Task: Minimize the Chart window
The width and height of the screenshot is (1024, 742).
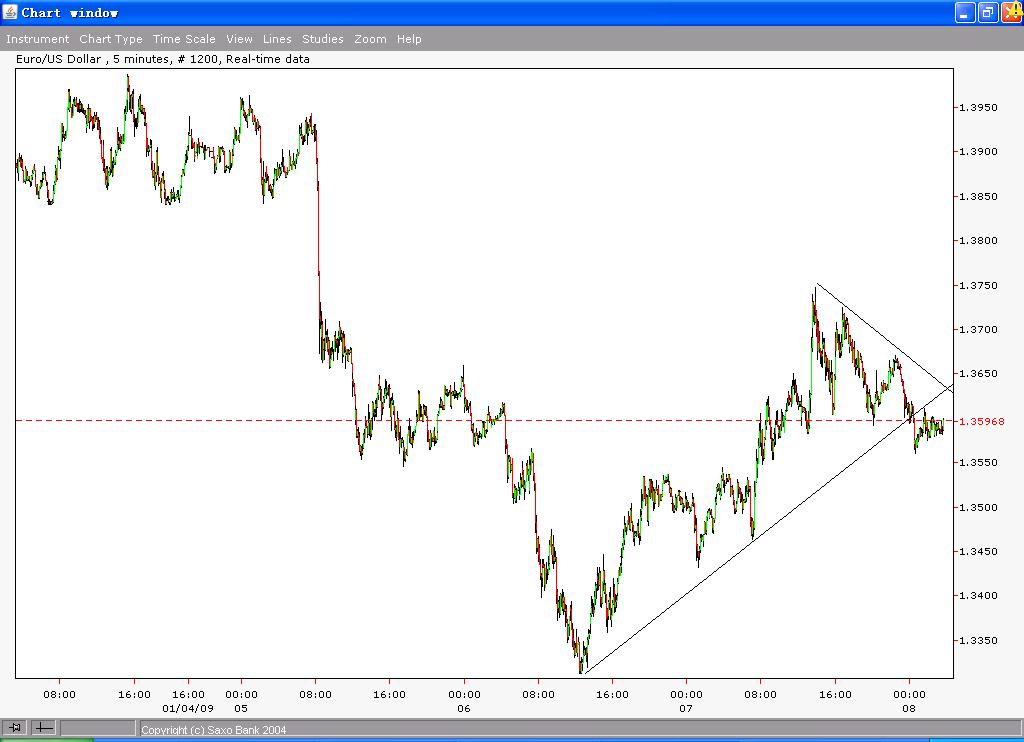Action: (965, 12)
